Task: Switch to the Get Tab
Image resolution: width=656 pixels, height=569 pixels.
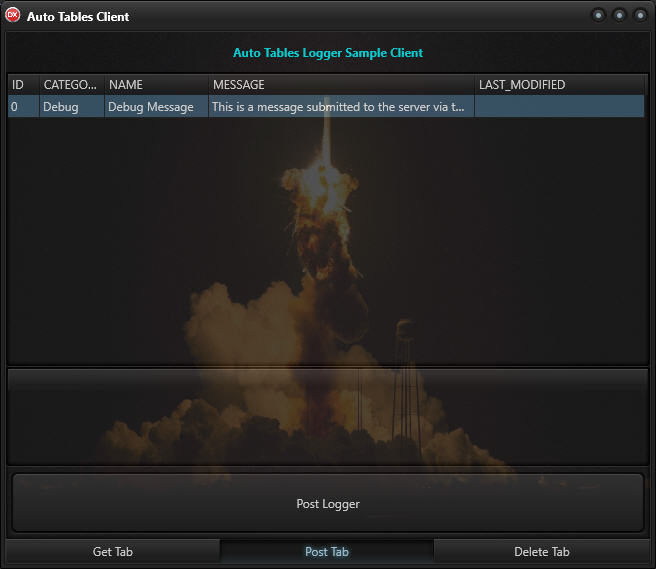Action: click(112, 552)
